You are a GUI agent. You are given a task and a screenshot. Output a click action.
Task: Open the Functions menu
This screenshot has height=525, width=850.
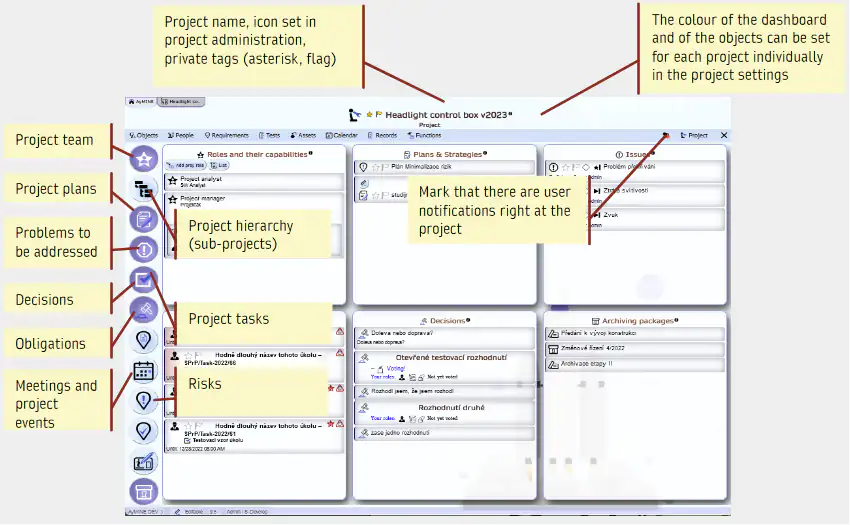[x=424, y=136]
